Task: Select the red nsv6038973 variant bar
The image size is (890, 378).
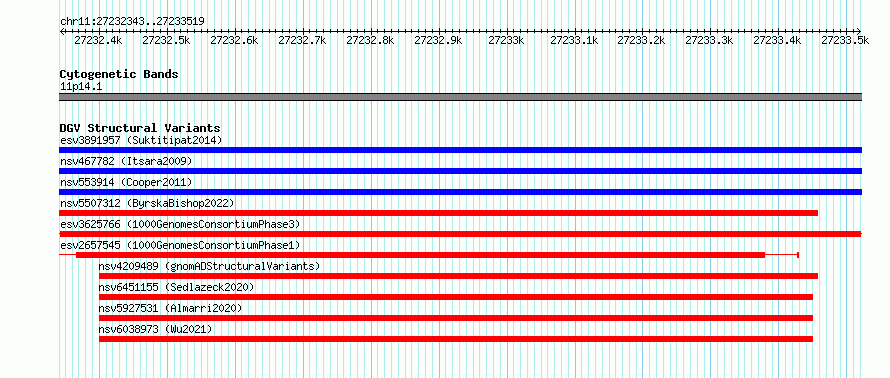Action: tap(456, 339)
